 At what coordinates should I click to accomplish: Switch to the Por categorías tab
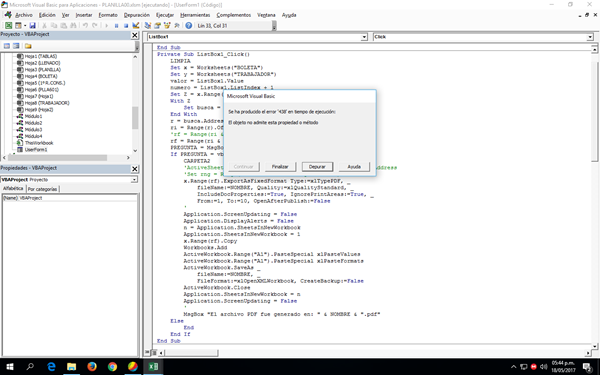pyautogui.click(x=42, y=189)
